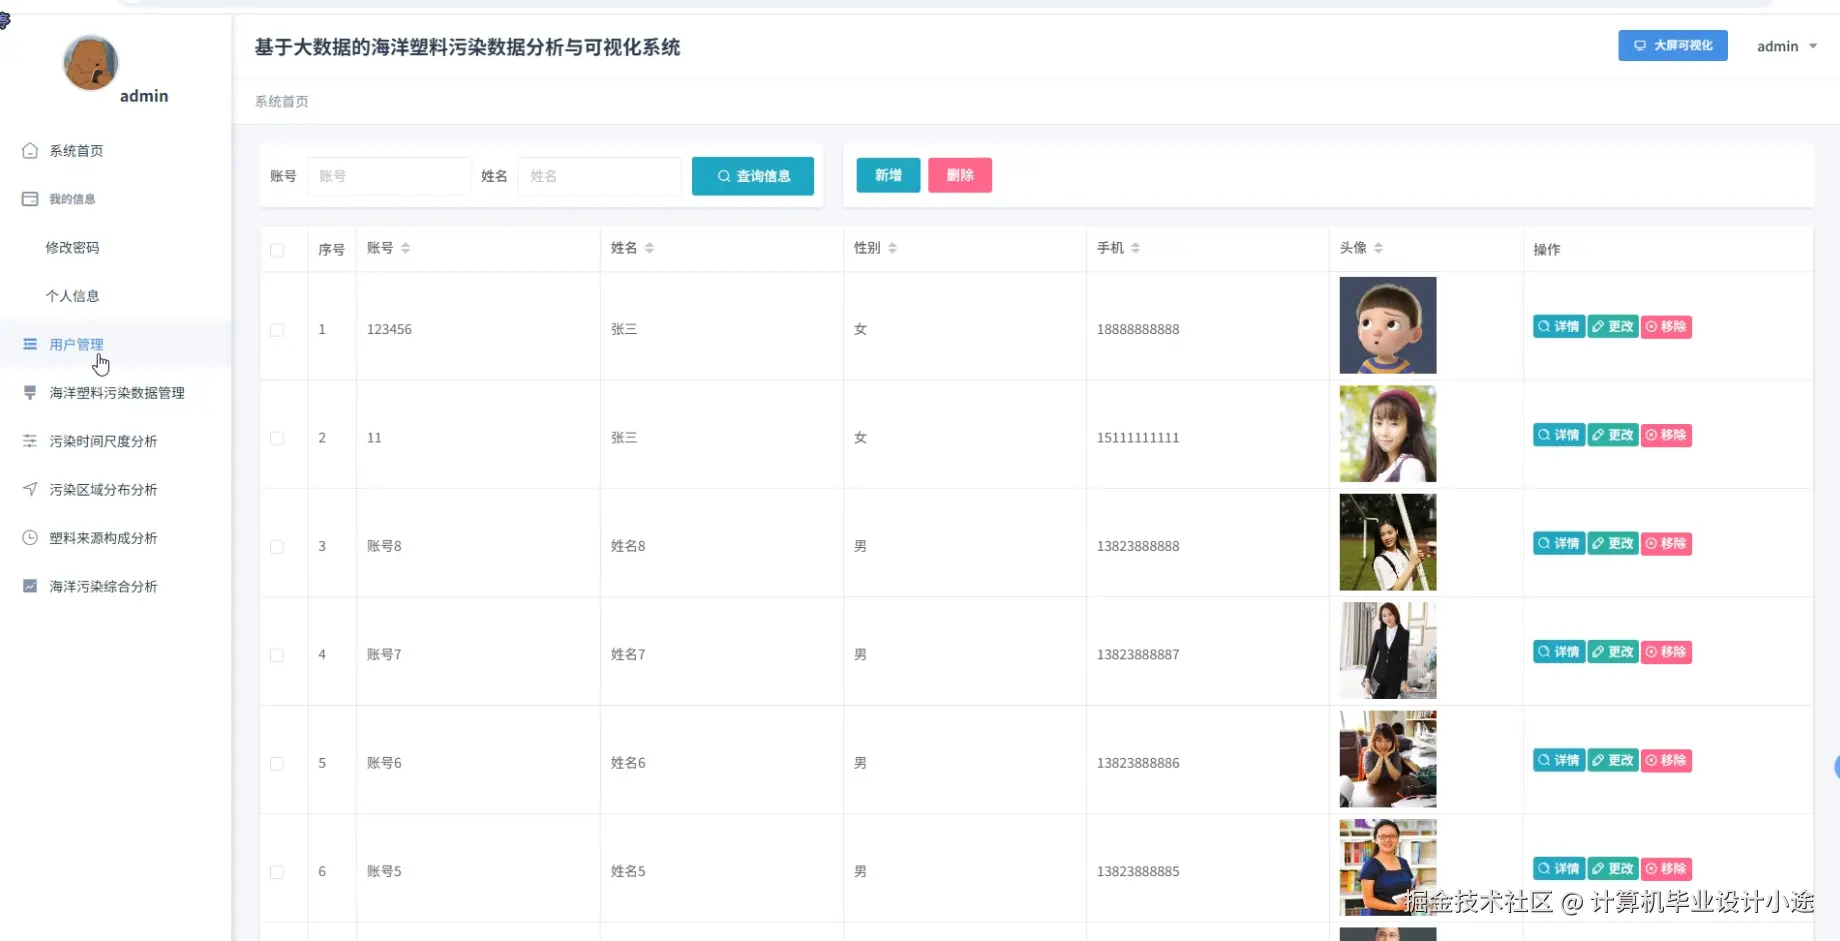Click the 大屏可视化 button

pyautogui.click(x=1673, y=45)
